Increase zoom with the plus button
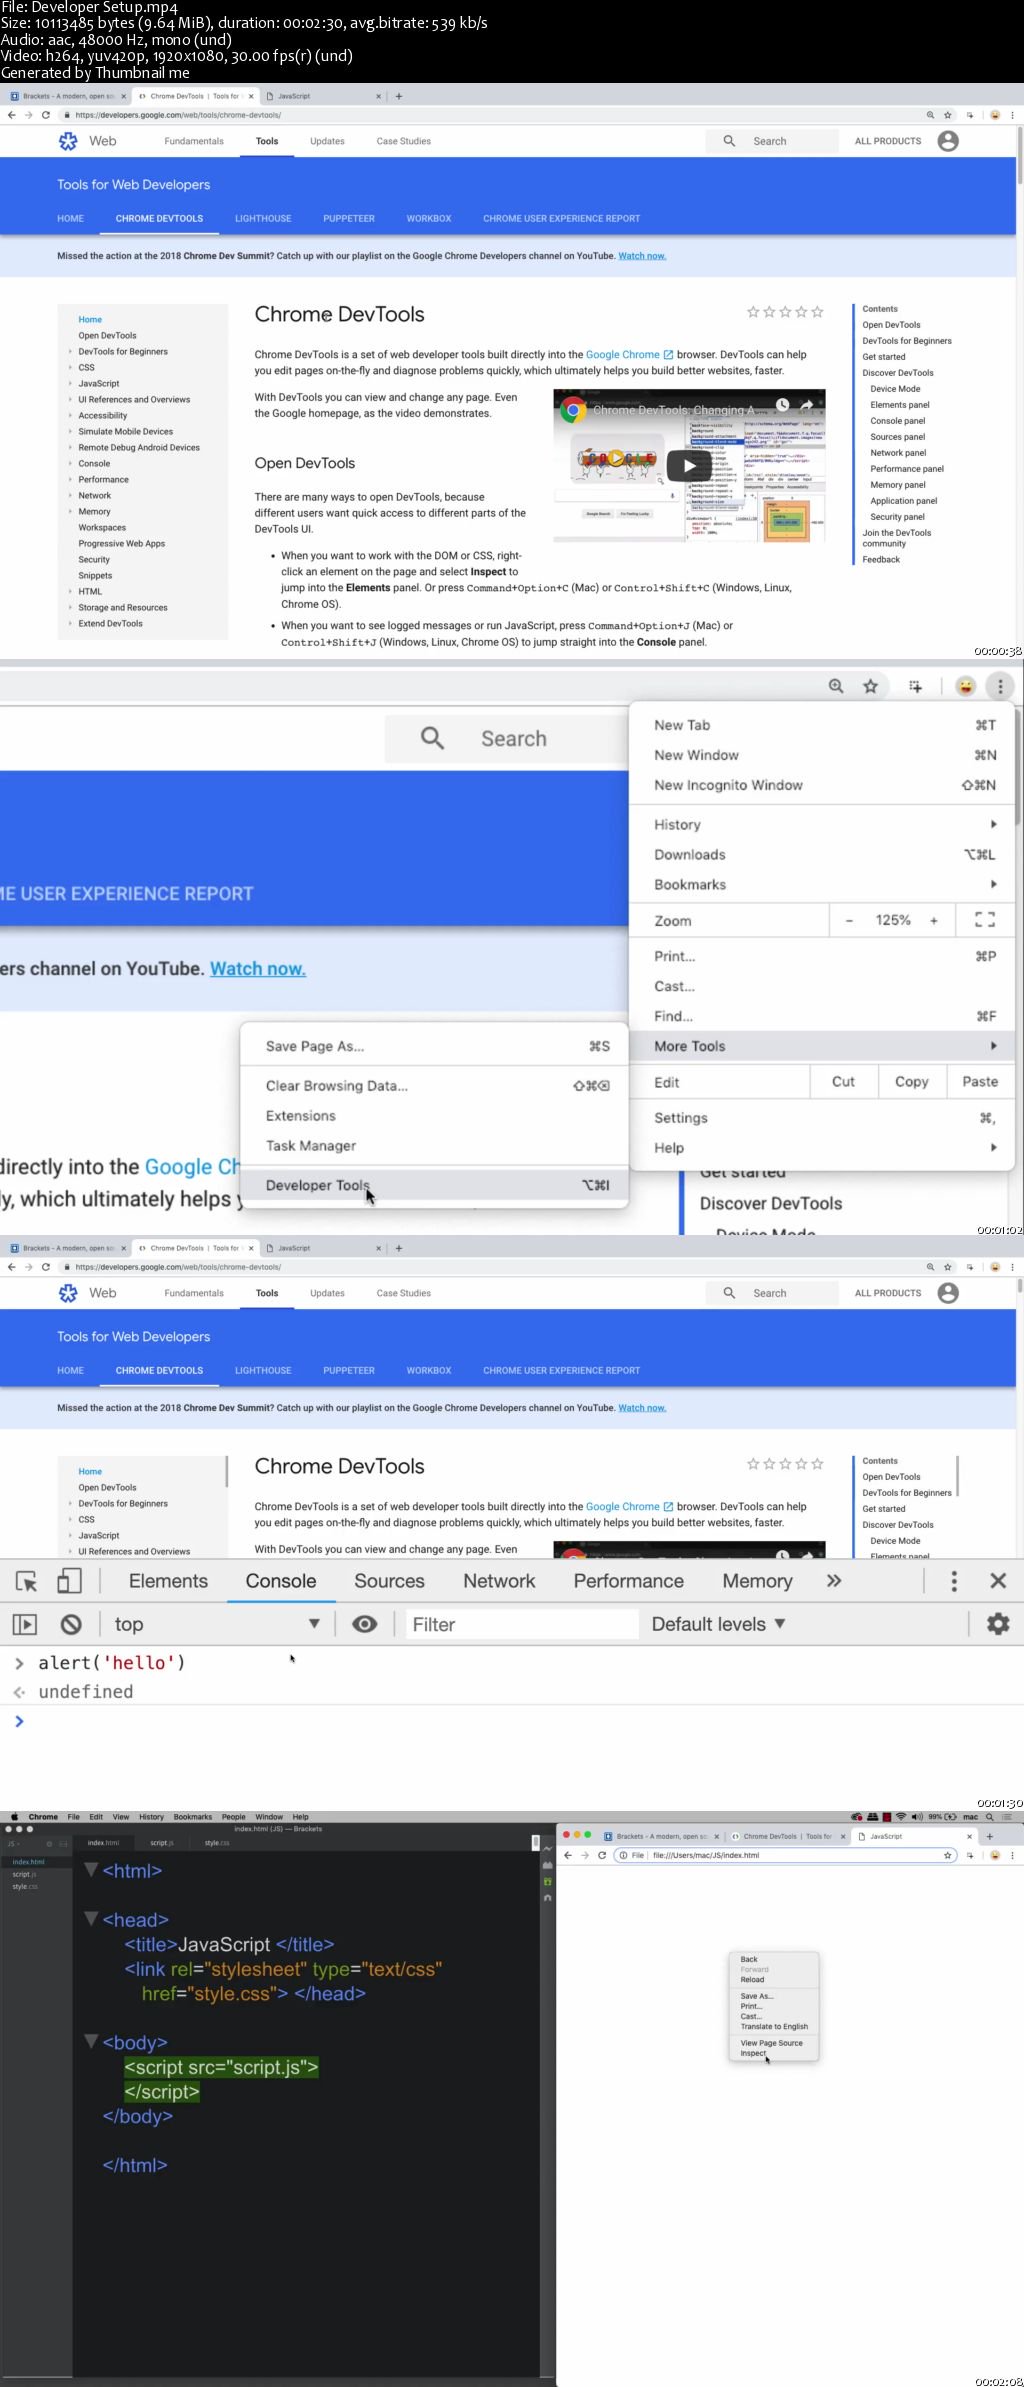The image size is (1024, 2387). coord(934,921)
